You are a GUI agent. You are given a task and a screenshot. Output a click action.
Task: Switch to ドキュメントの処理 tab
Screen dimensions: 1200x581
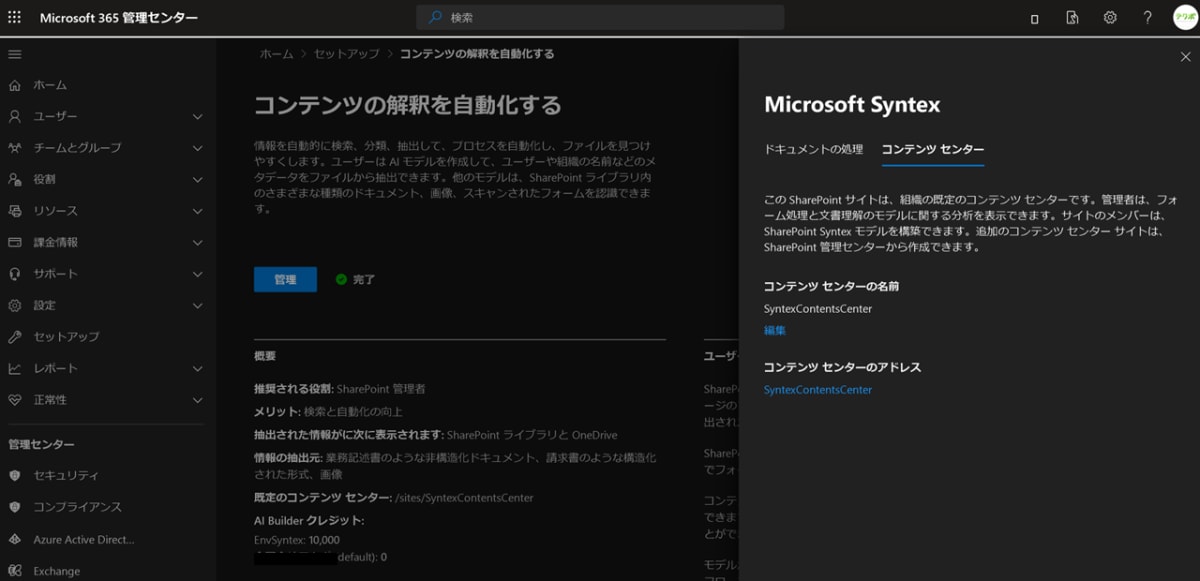[813, 149]
